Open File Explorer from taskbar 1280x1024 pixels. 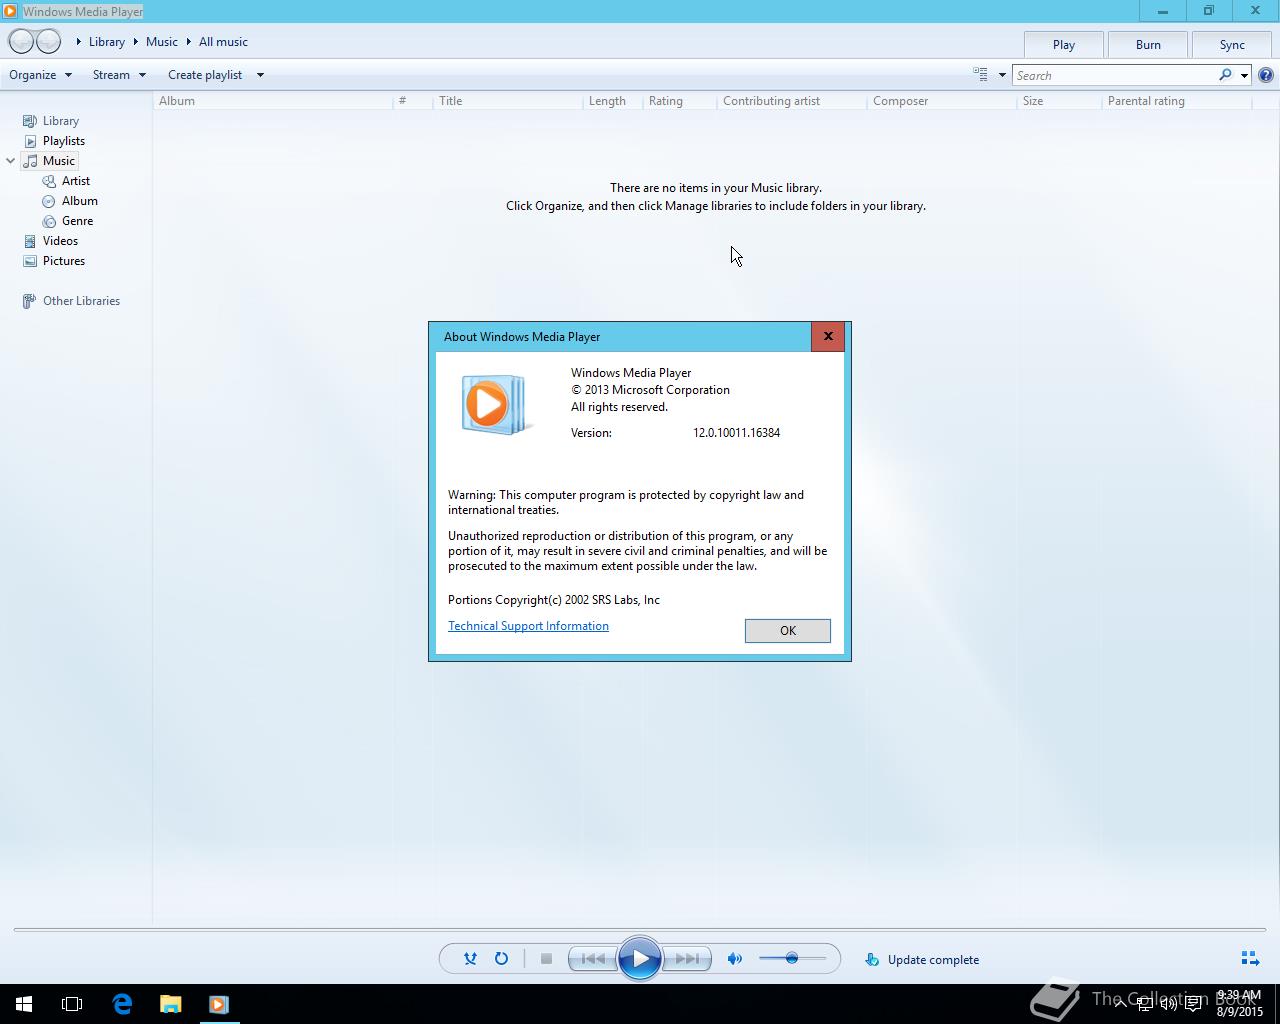[x=171, y=1004]
